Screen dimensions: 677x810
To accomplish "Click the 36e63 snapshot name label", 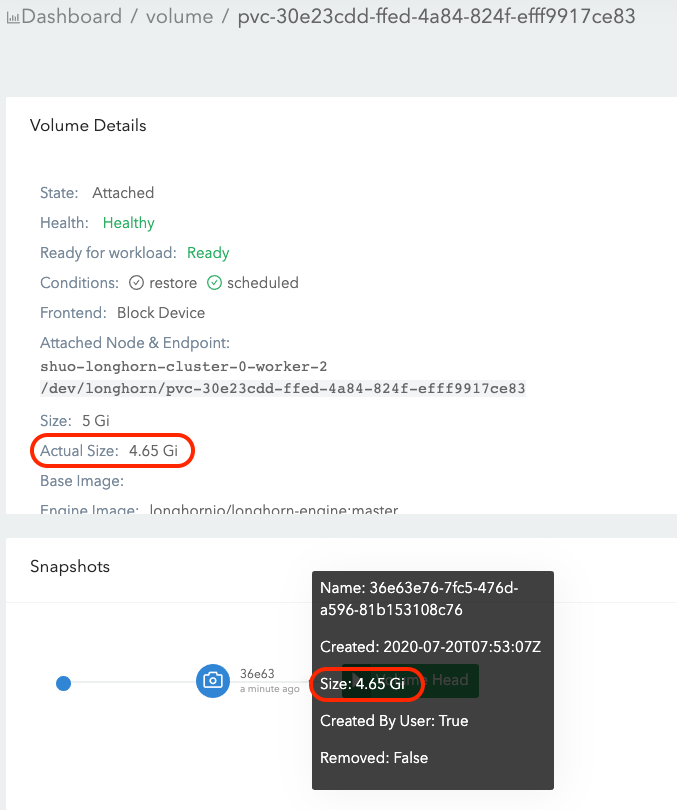I will point(257,674).
